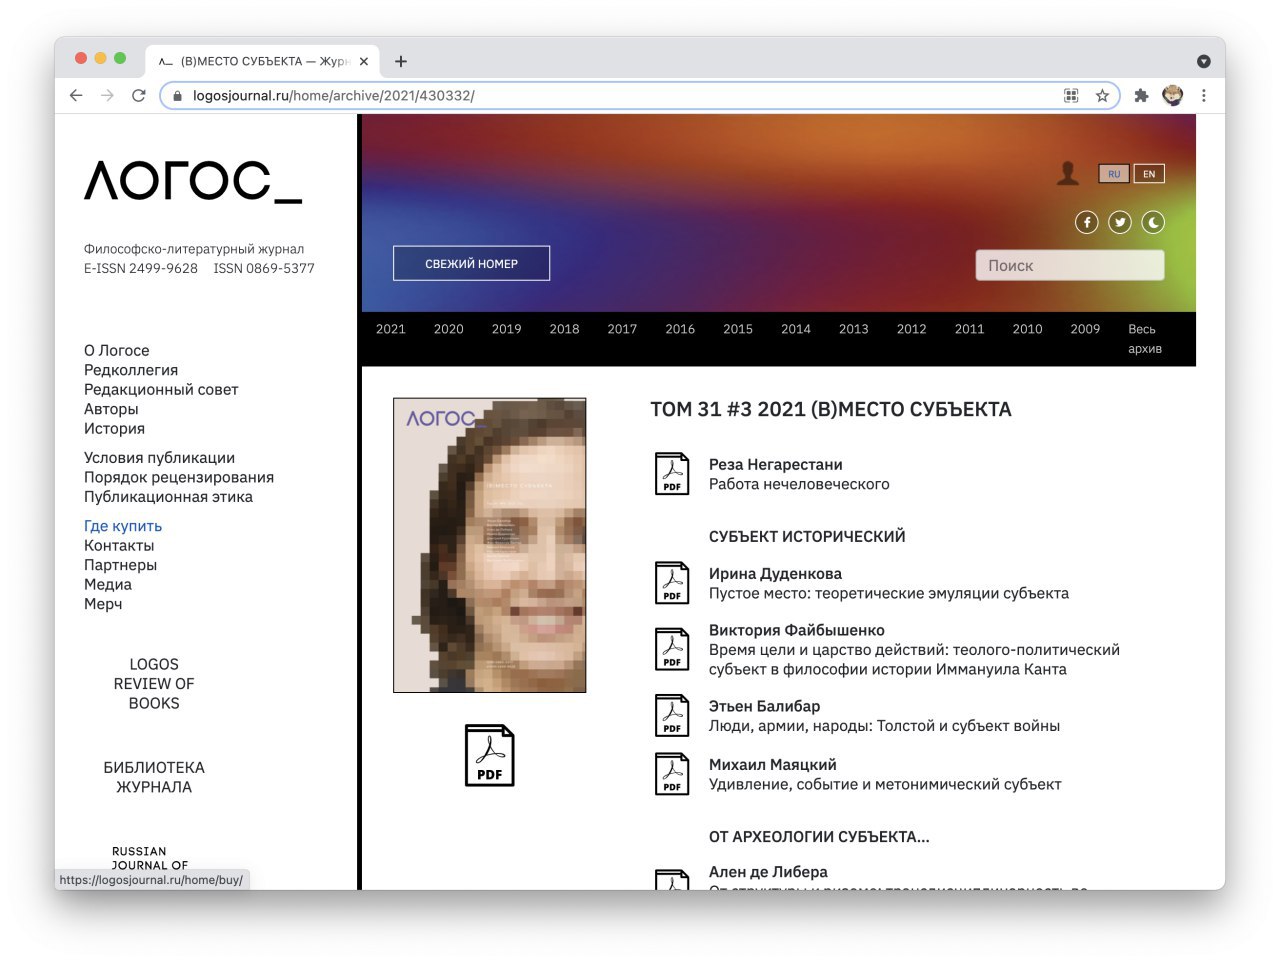Click the browser address bar URL
This screenshot has width=1280, height=962.
click(334, 96)
